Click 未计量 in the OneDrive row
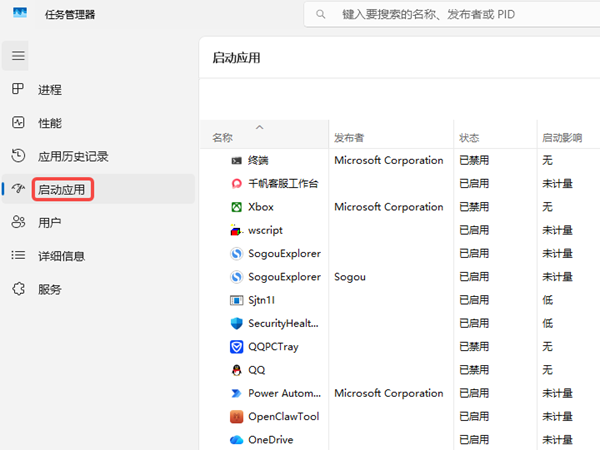Viewport: 600px width, 450px height. point(557,440)
